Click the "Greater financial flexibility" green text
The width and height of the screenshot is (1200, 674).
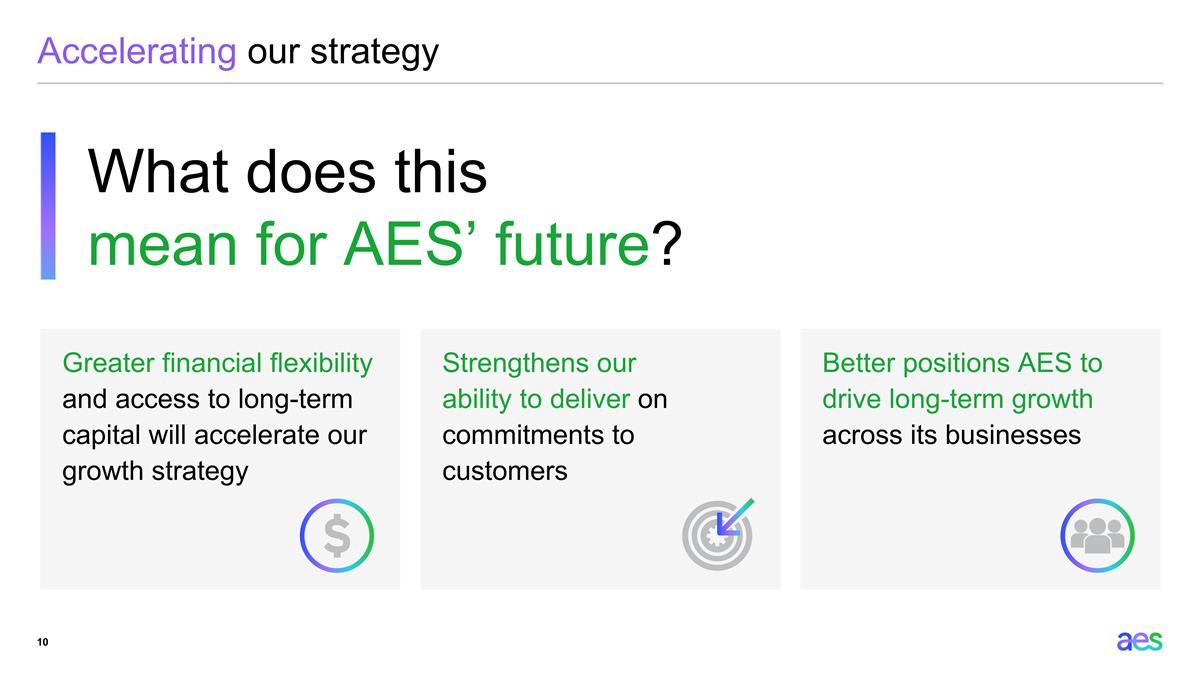217,362
